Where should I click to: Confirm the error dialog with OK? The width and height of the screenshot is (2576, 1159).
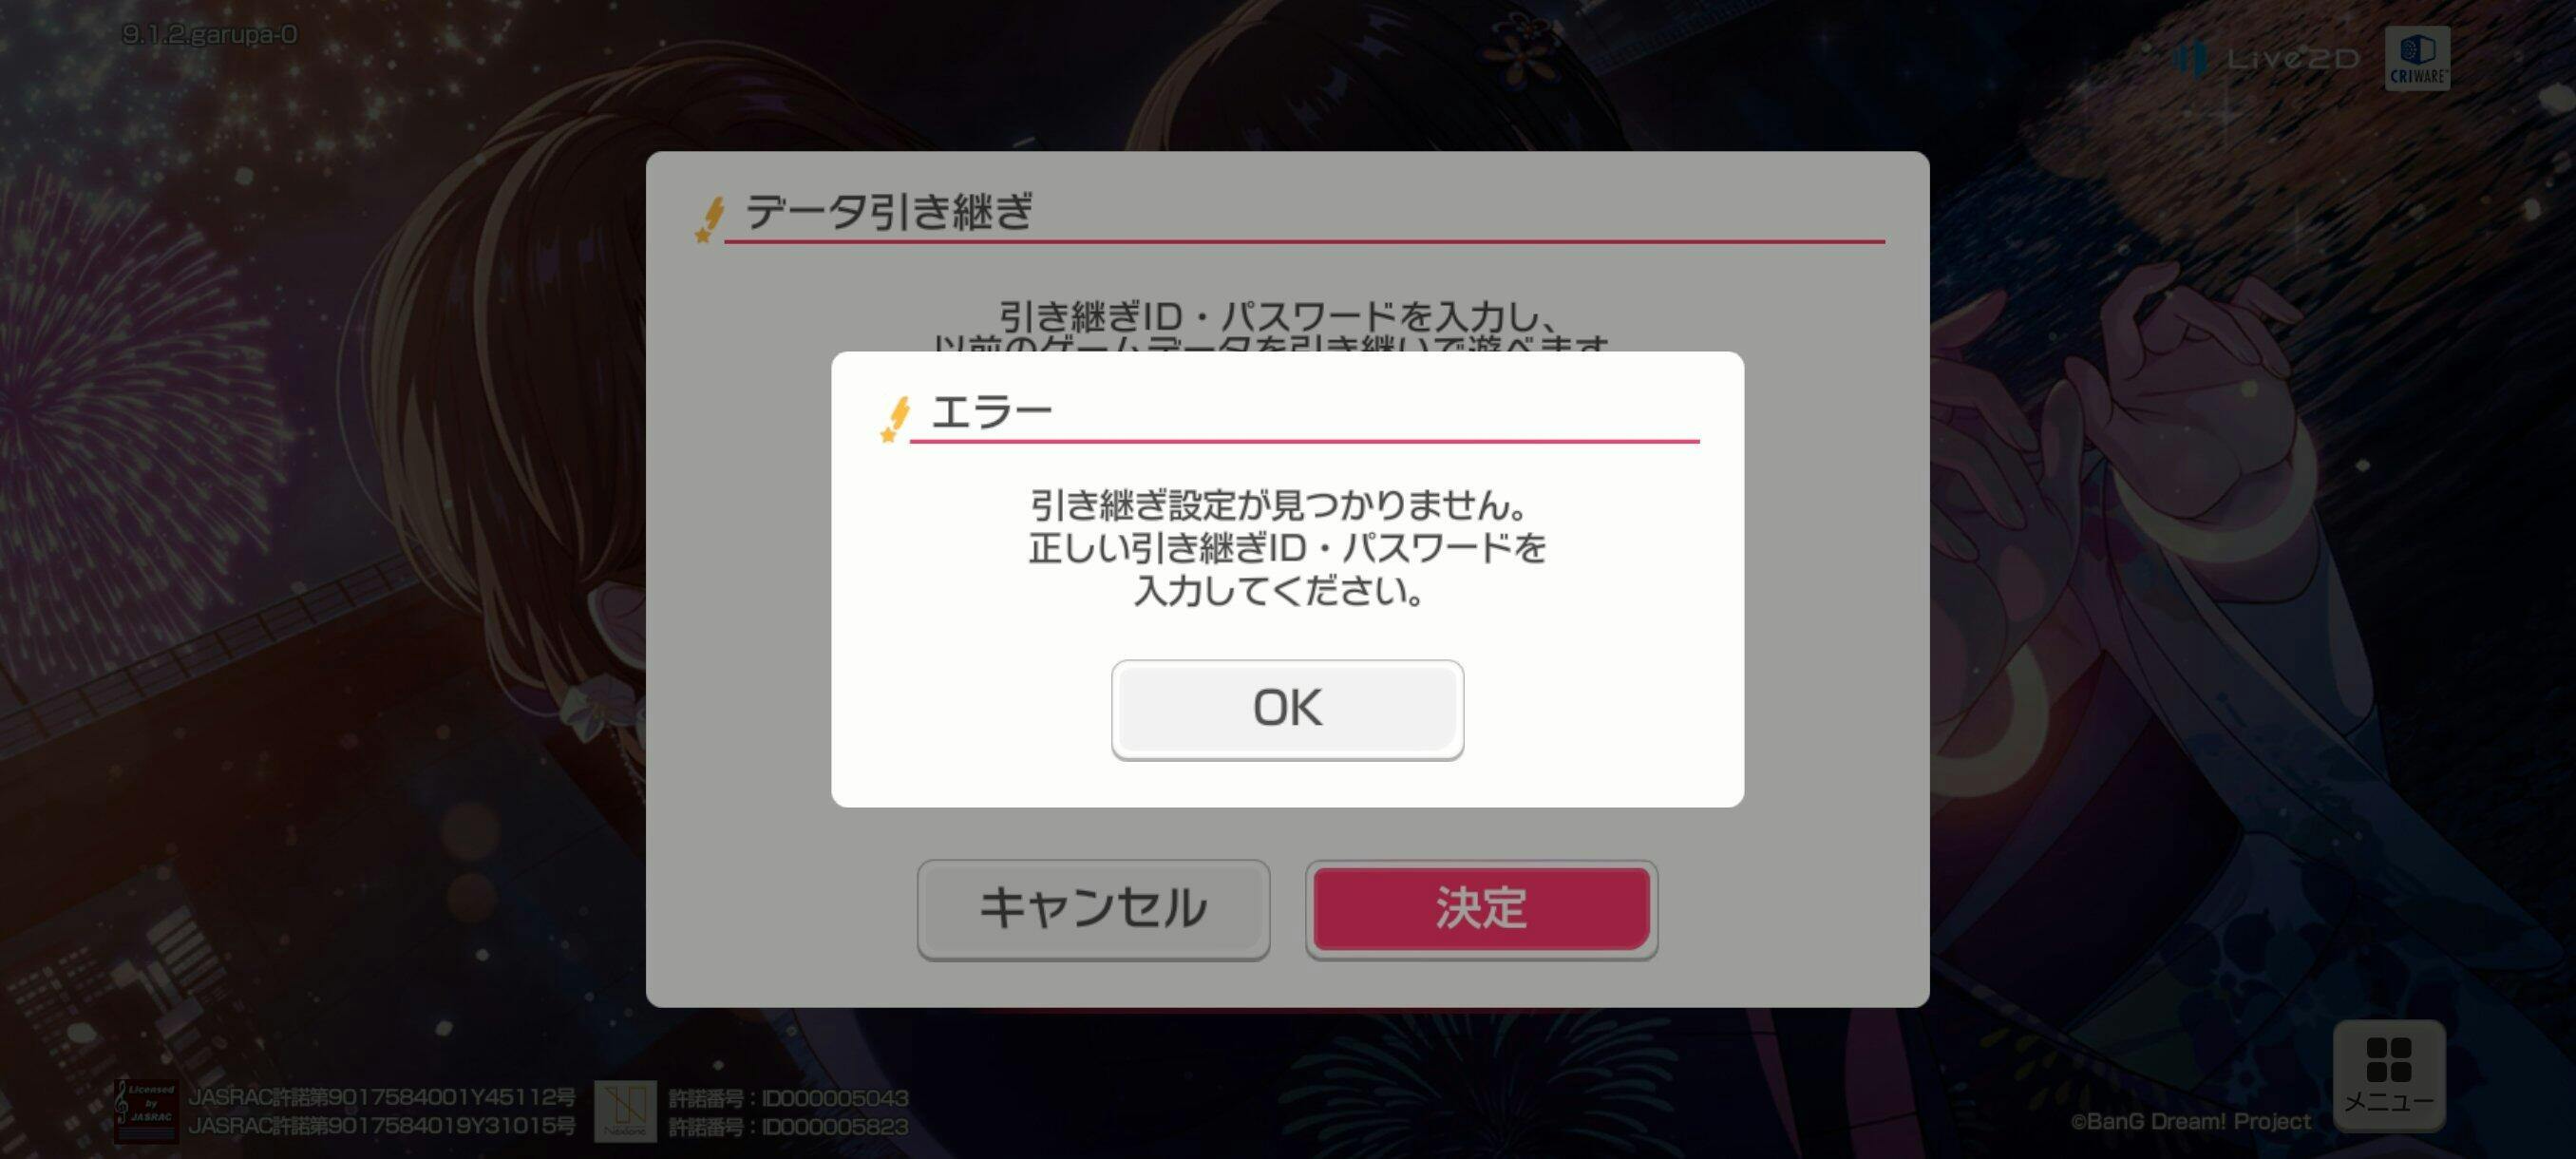point(1287,709)
